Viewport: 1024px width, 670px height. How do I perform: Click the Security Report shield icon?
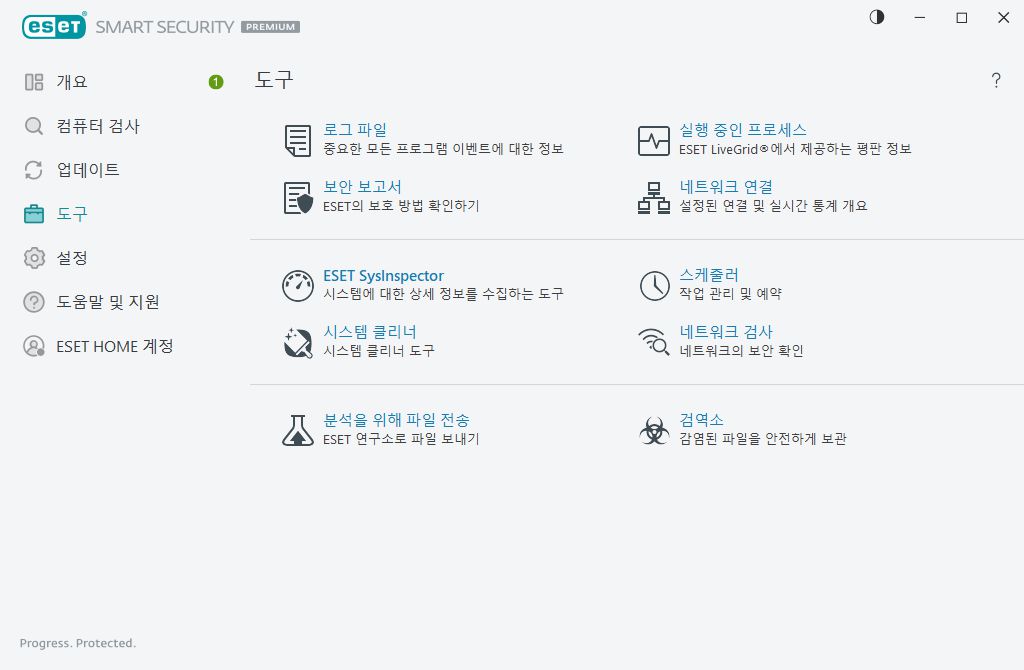point(297,199)
